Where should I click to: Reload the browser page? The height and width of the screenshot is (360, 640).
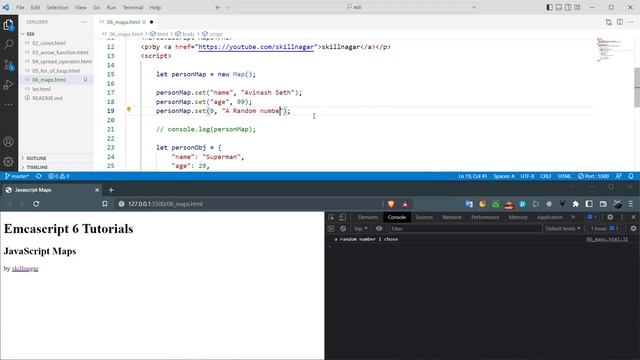pos(36,204)
